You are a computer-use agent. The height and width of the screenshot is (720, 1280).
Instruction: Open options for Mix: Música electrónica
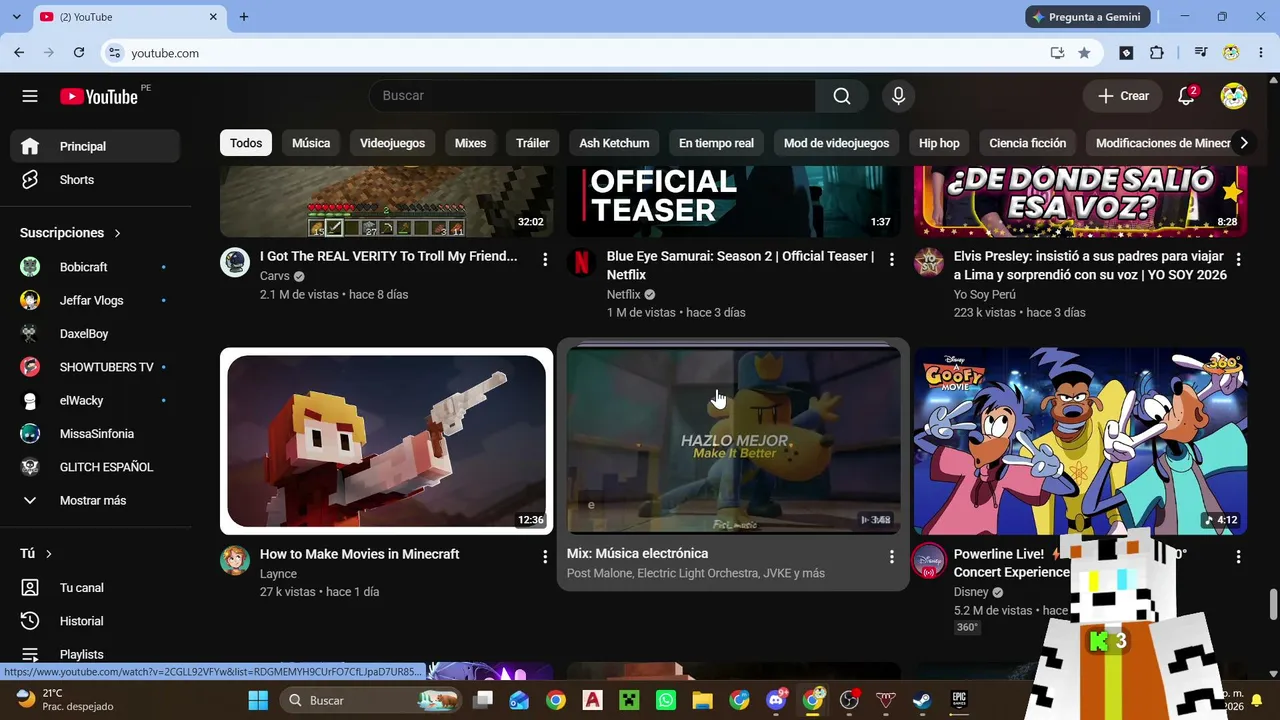tap(892, 556)
